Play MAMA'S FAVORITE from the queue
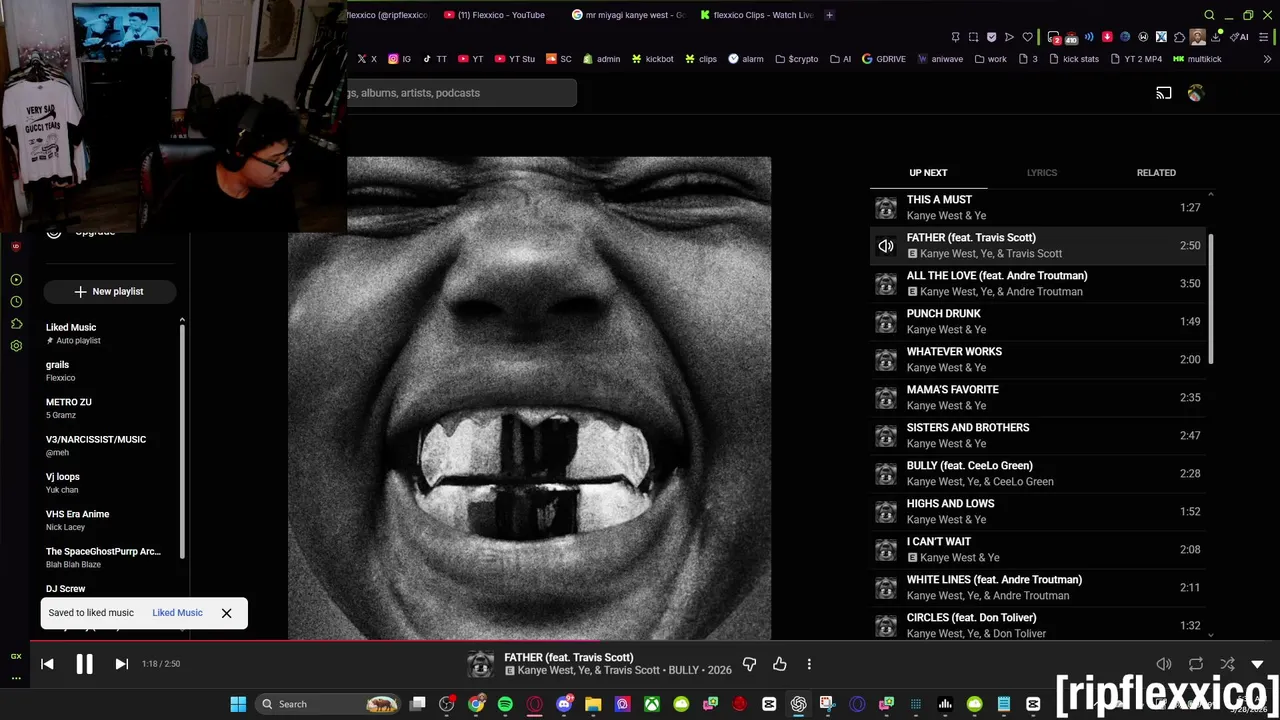Image resolution: width=1280 pixels, height=720 pixels. pos(1038,398)
